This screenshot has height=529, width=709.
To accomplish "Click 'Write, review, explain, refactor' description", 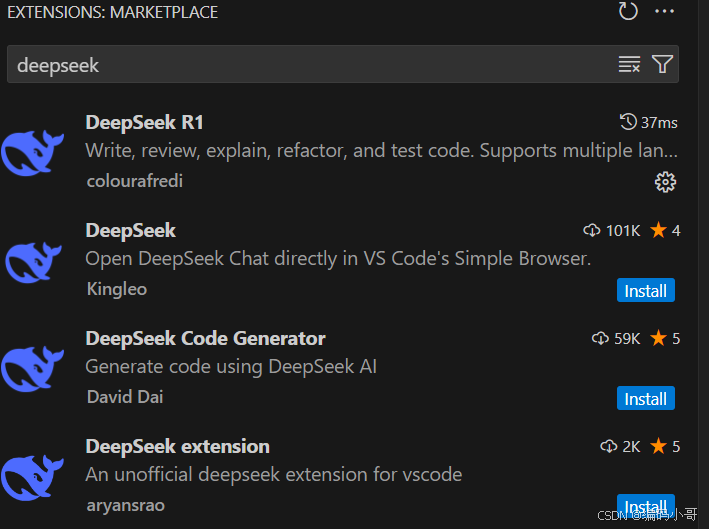I will click(382, 151).
